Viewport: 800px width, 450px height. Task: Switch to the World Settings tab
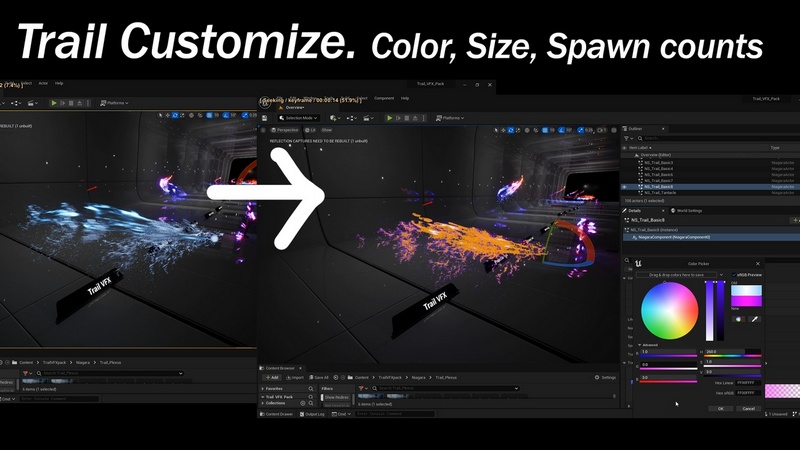pyautogui.click(x=687, y=211)
